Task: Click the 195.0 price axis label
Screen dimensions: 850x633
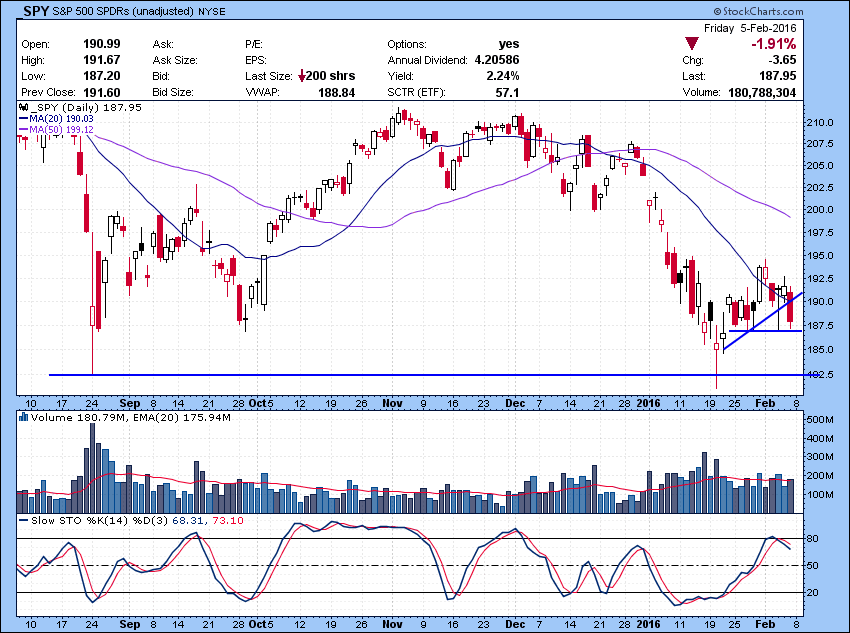Action: tap(821, 256)
